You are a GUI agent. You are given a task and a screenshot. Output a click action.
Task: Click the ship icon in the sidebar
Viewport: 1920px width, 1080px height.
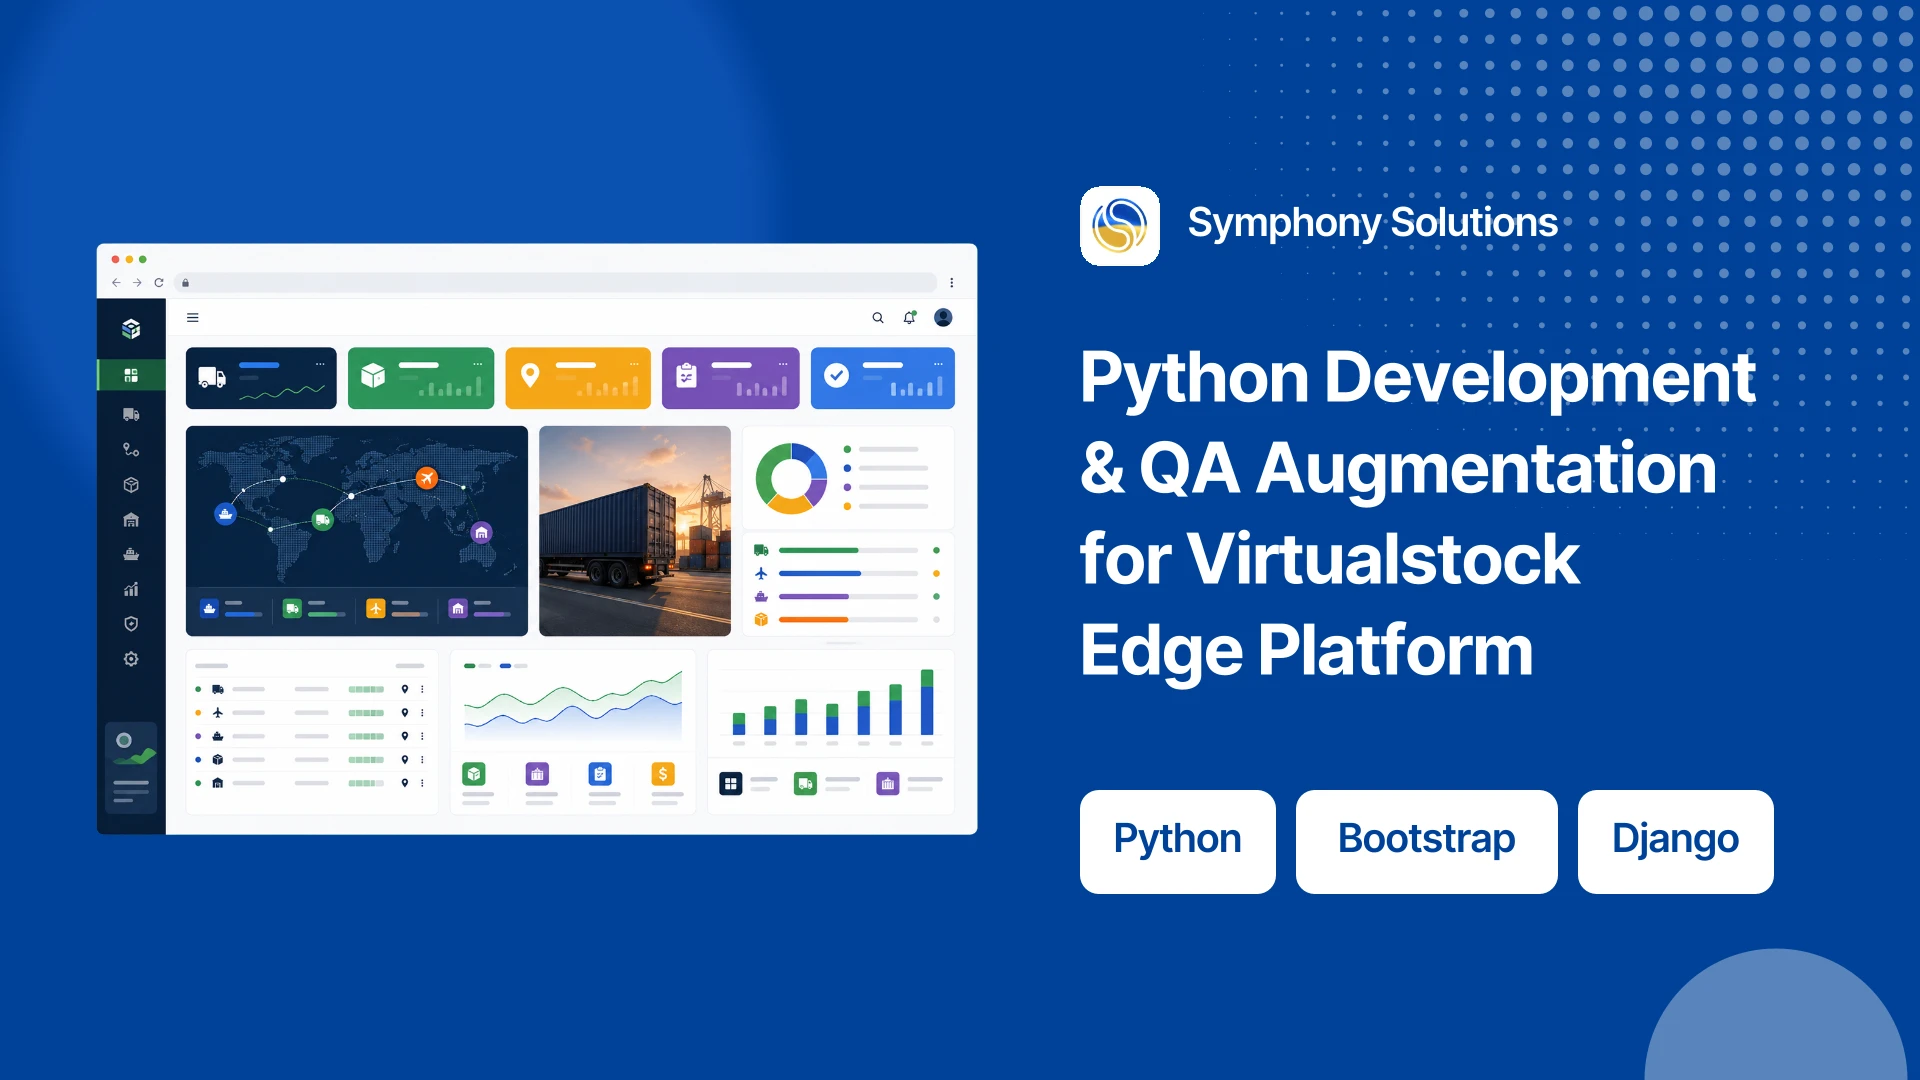click(x=131, y=554)
